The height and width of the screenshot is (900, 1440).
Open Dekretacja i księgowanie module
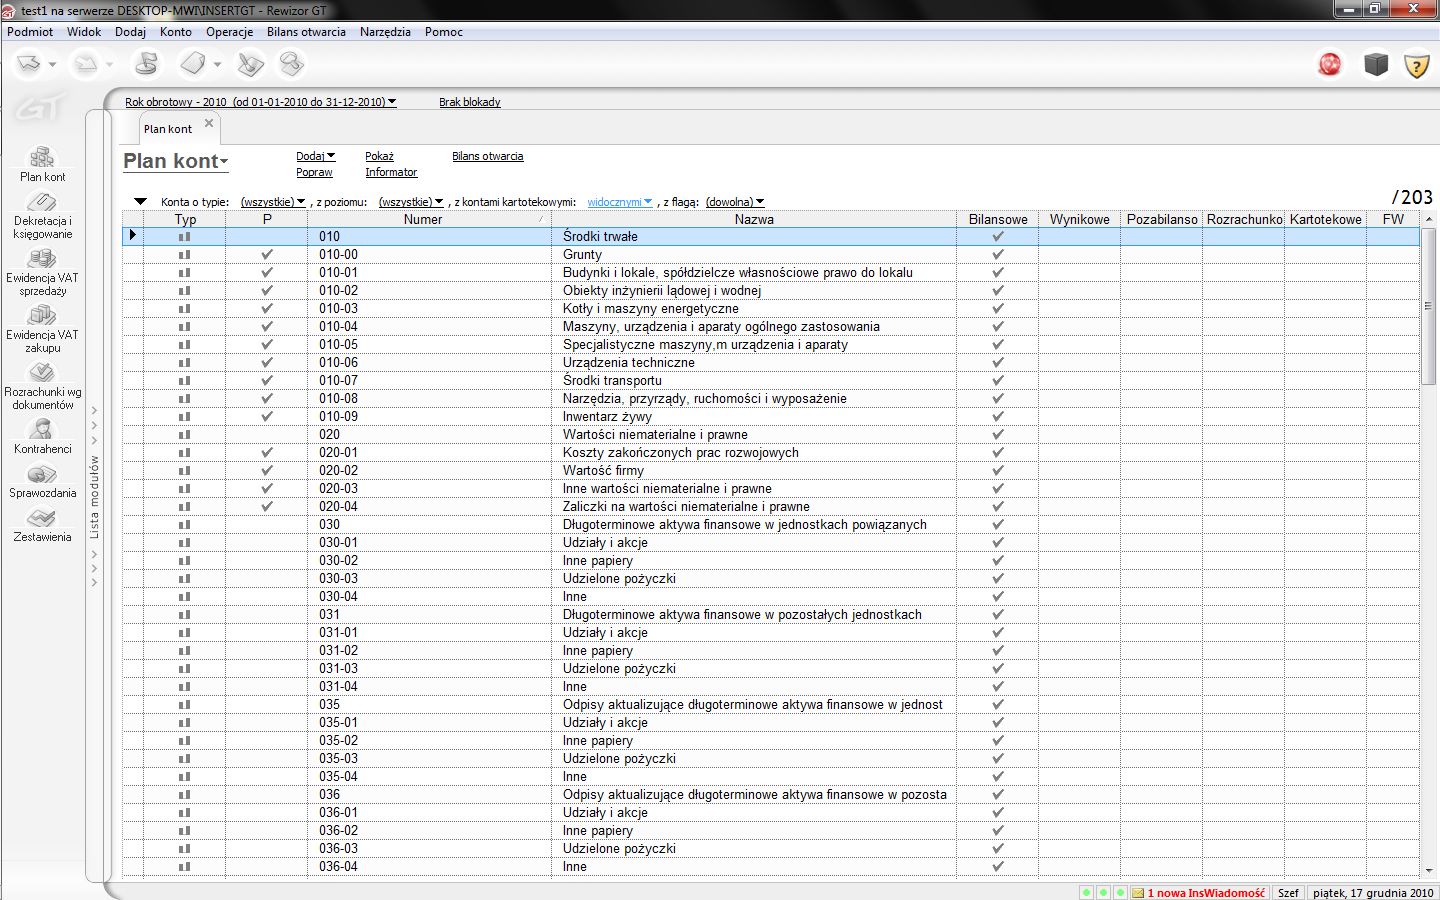pos(42,216)
